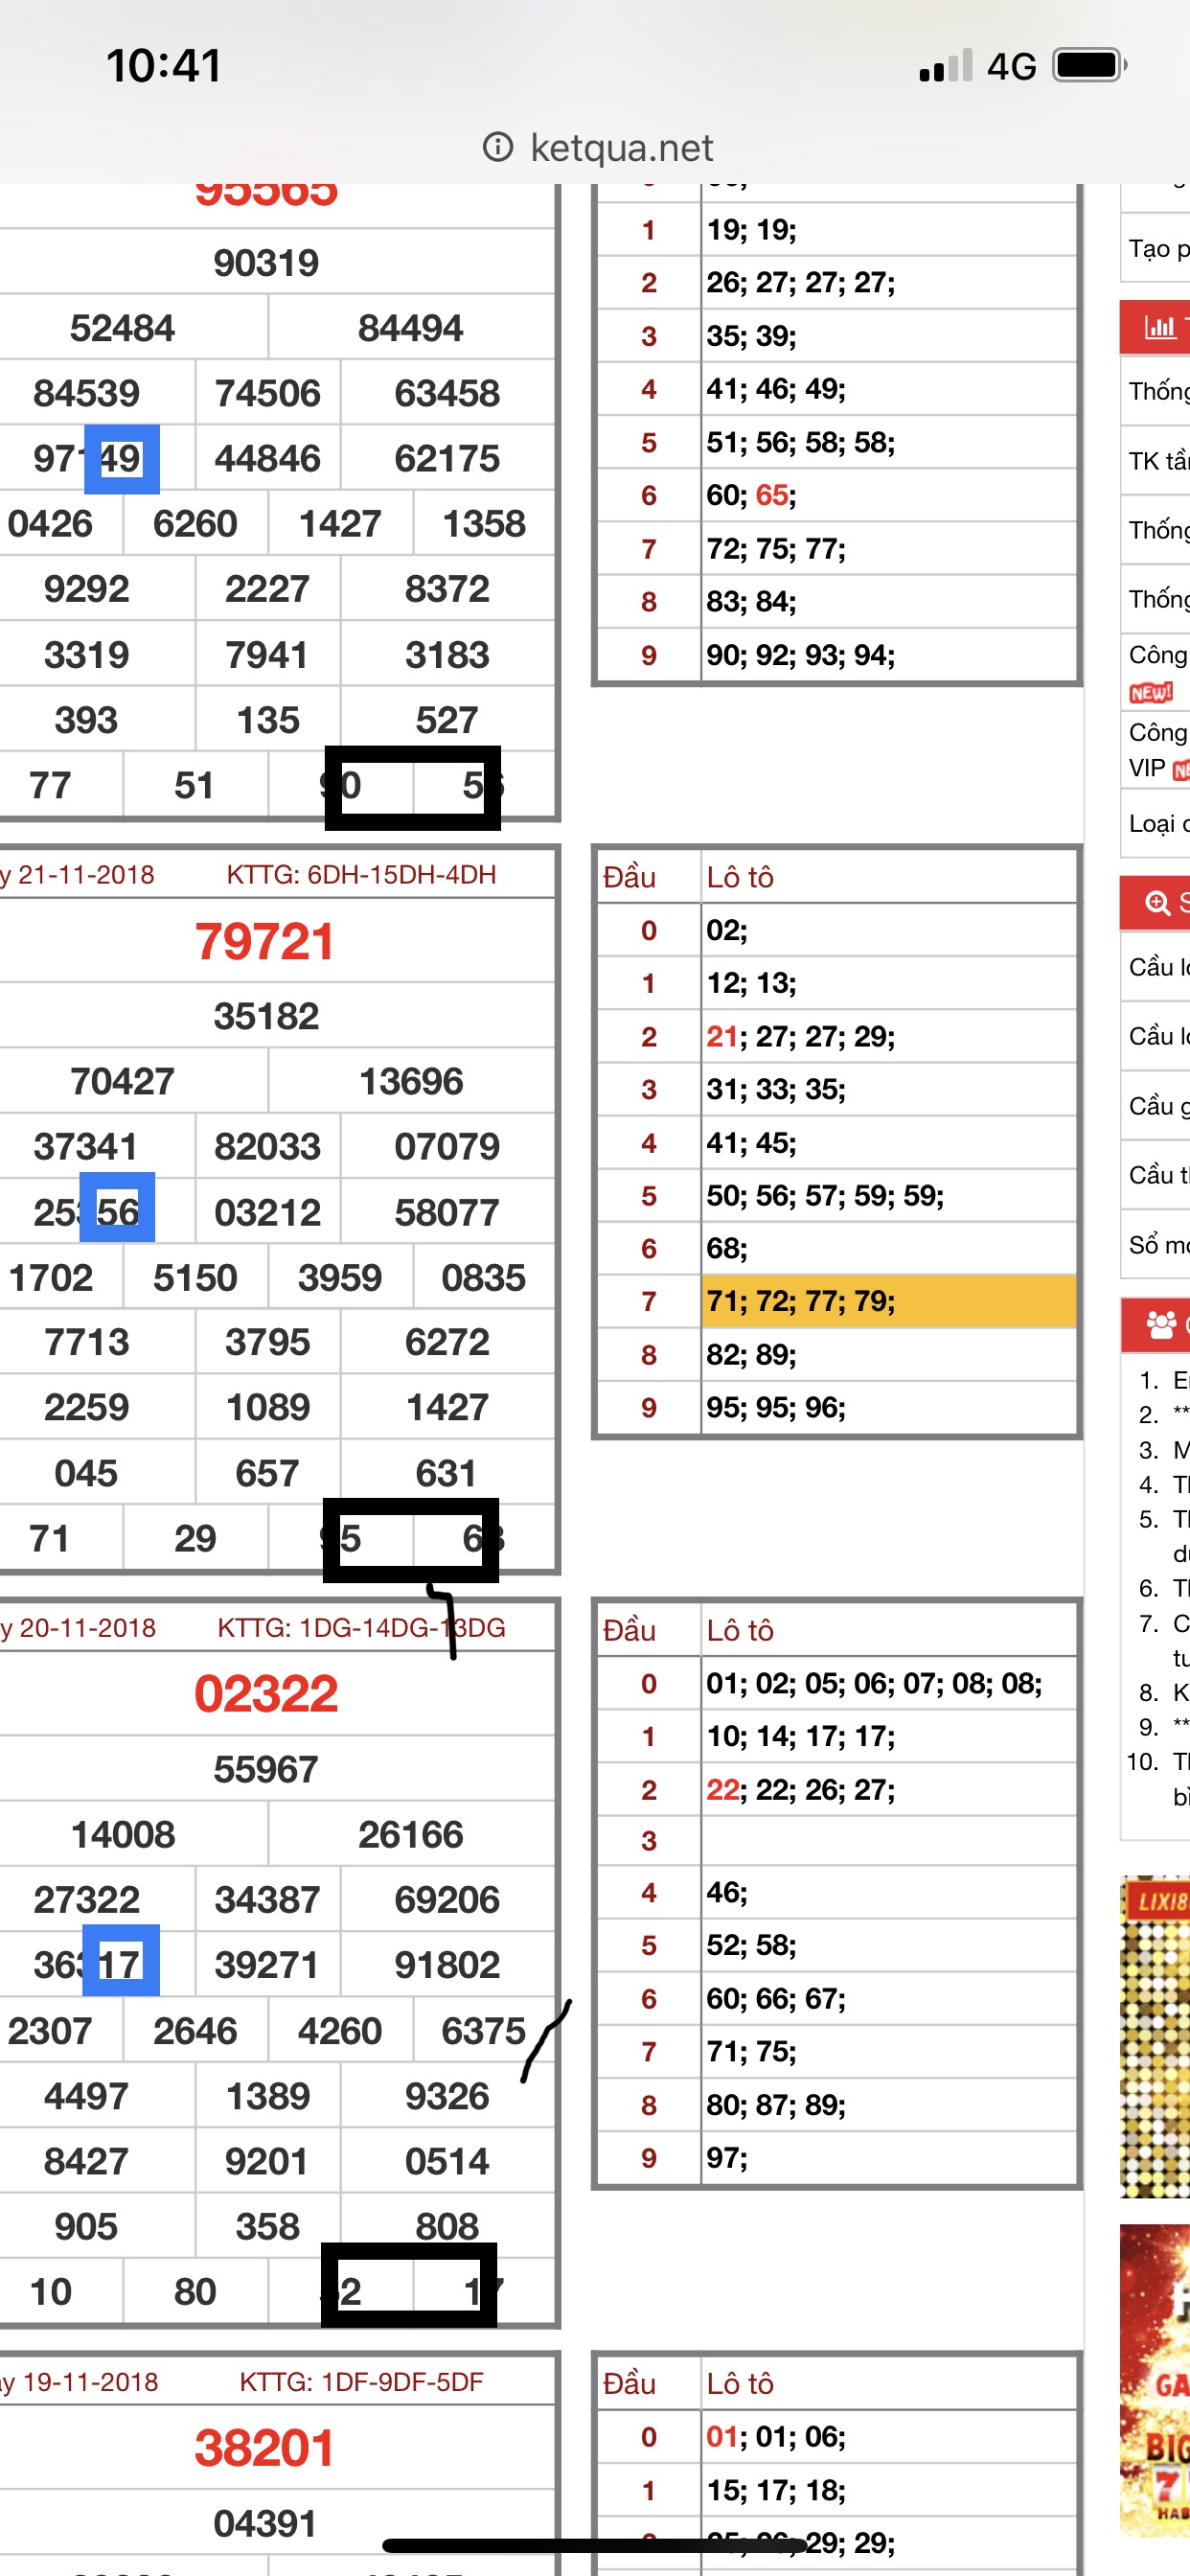The image size is (1190, 2576).
Task: Open the 'Cầu g…' sidebar link
Action: click(1158, 1106)
